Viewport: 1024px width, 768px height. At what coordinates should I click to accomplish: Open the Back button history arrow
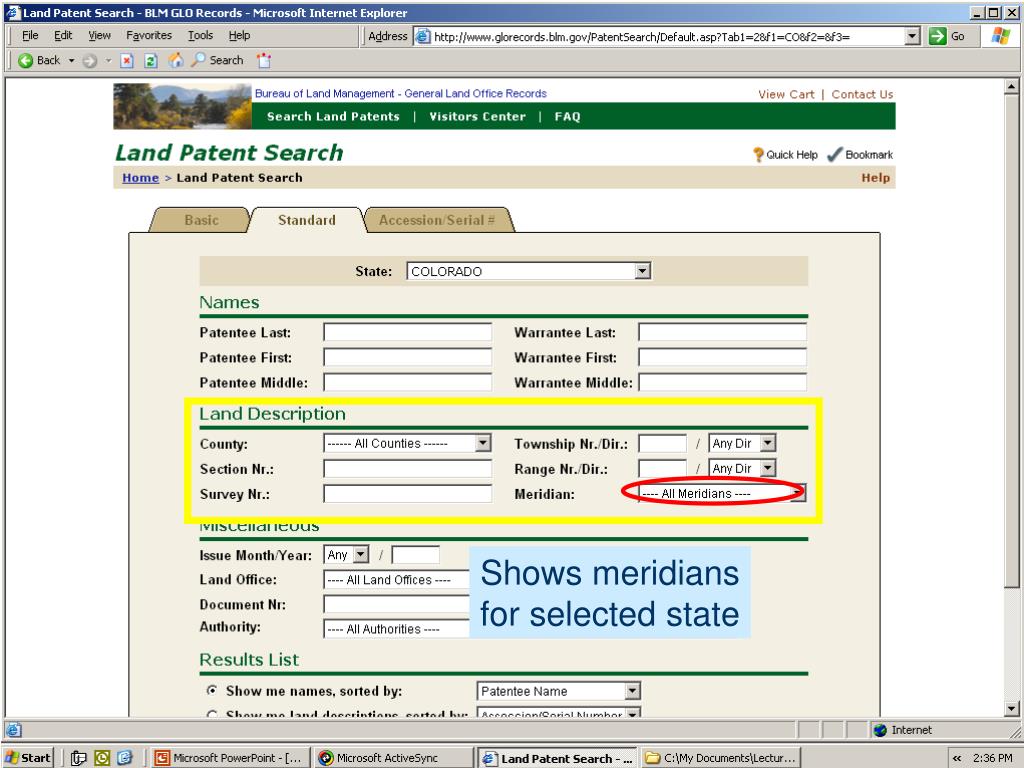pyautogui.click(x=71, y=61)
